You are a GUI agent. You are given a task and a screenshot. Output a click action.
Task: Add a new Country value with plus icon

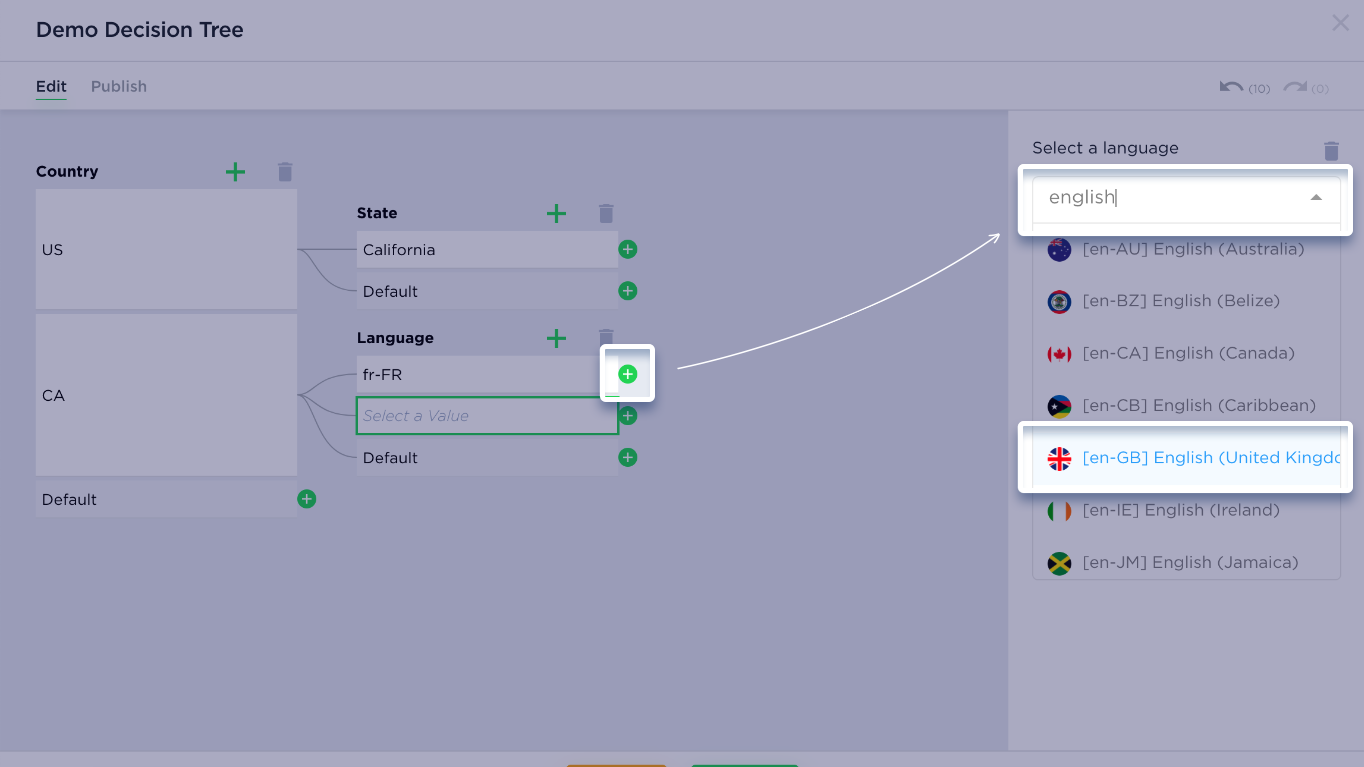(x=235, y=172)
